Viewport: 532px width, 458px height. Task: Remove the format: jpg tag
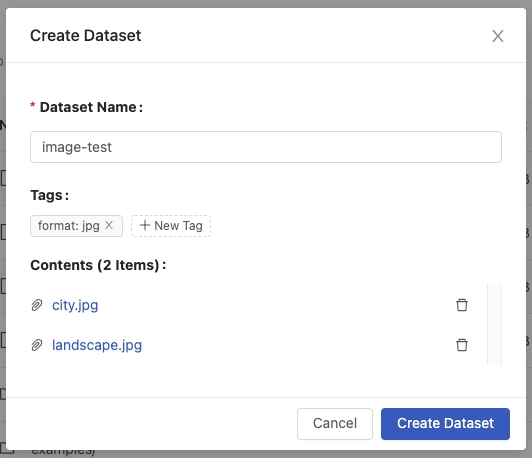pos(109,225)
